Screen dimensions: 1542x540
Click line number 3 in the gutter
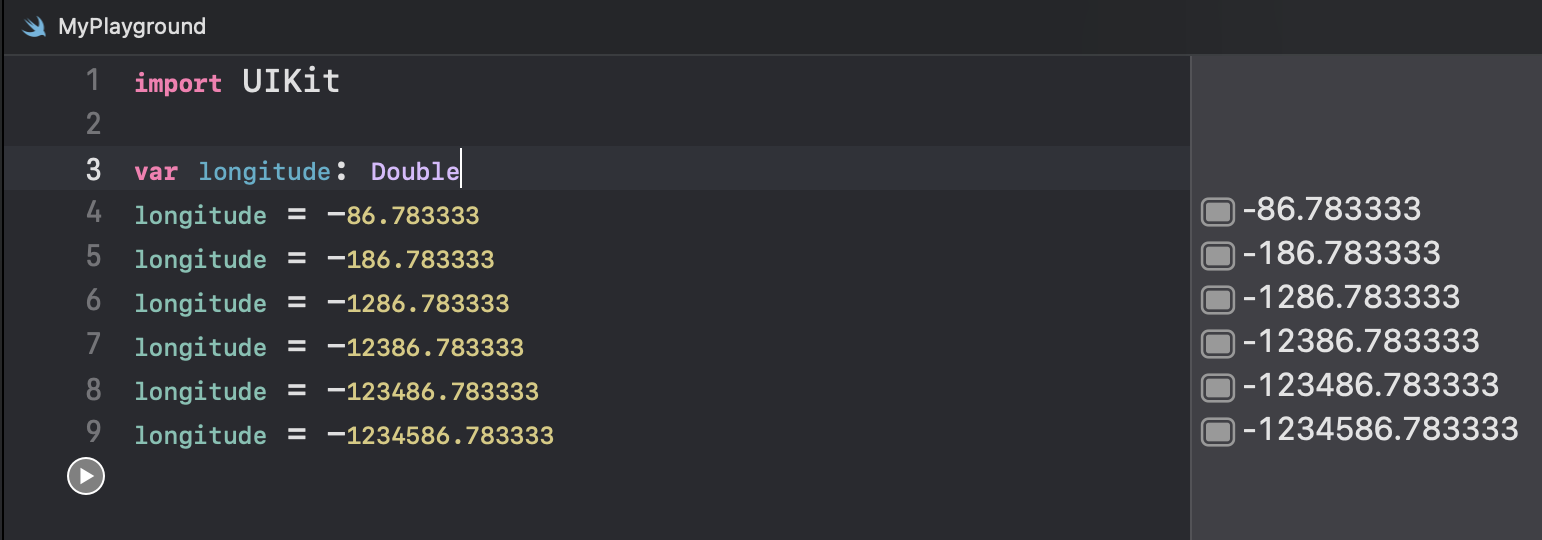tap(93, 170)
